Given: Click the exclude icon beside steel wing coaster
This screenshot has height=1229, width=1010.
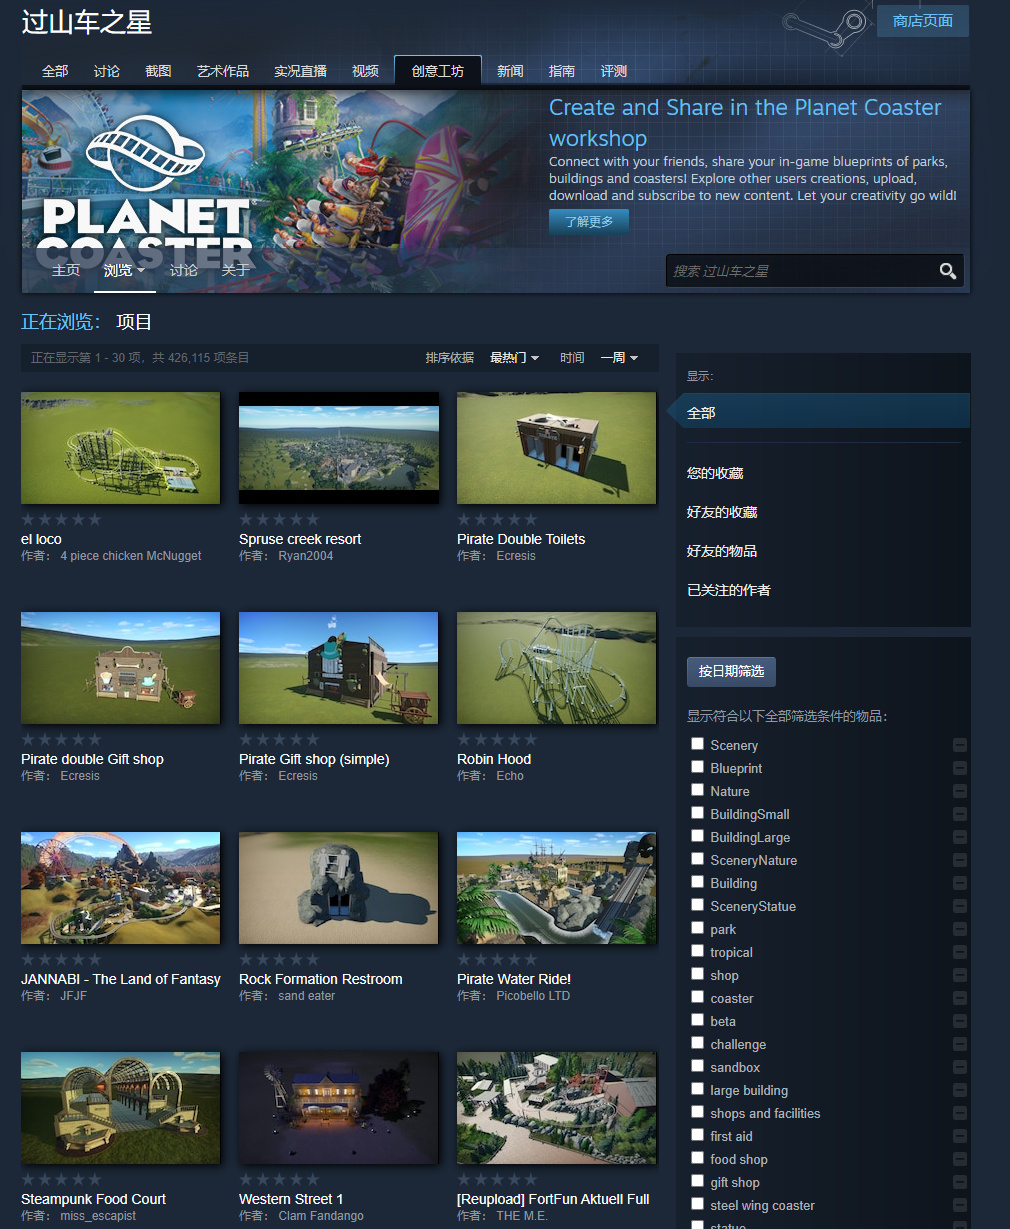Looking at the screenshot, I should 960,1205.
